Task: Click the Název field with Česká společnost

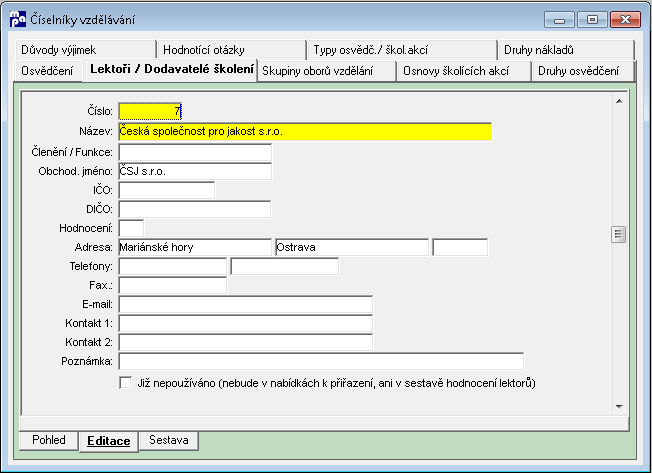Action: click(x=305, y=132)
